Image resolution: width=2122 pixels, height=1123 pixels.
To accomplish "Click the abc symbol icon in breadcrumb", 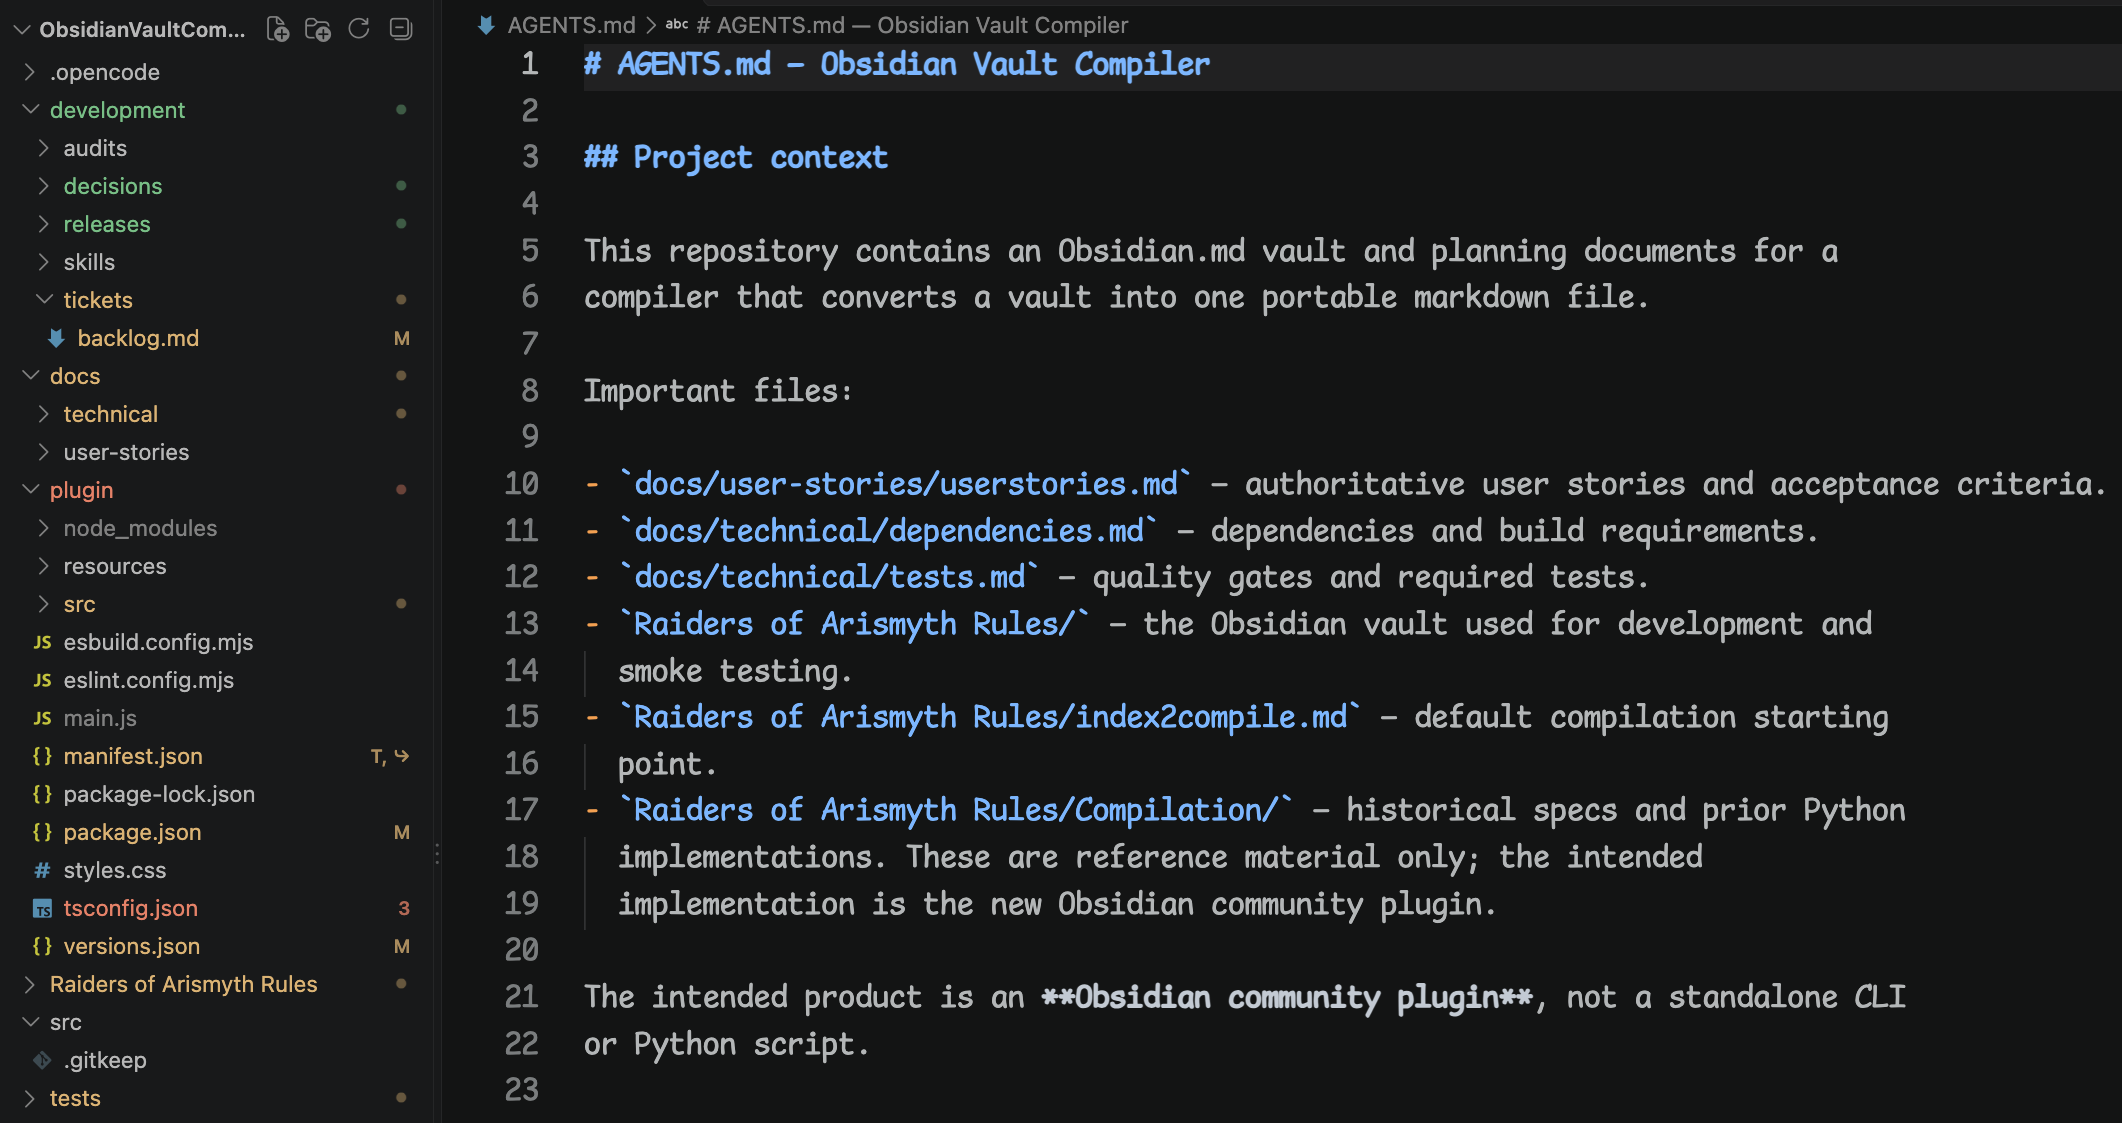I will tap(677, 25).
